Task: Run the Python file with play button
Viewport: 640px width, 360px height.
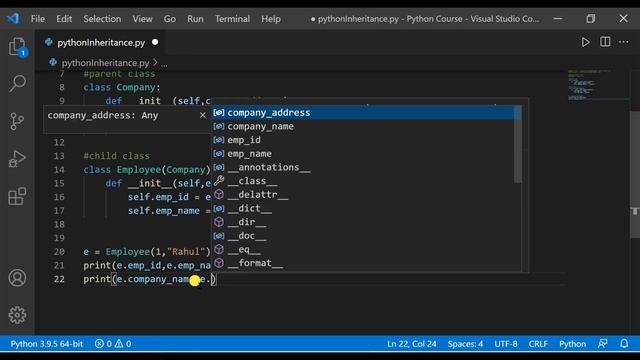Action: [585, 42]
